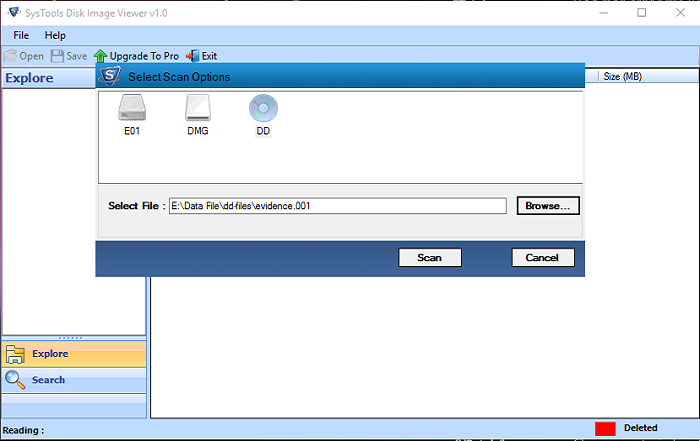Click the SysTools logo in dialog title

110,76
